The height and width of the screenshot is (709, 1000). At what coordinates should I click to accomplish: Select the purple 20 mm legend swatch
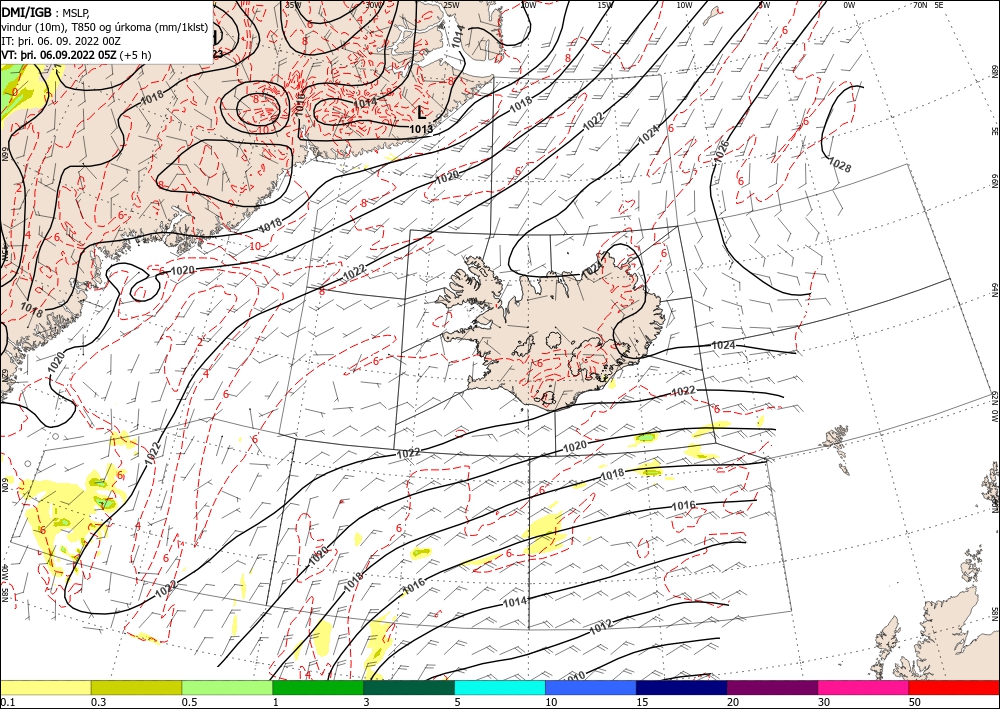772,687
